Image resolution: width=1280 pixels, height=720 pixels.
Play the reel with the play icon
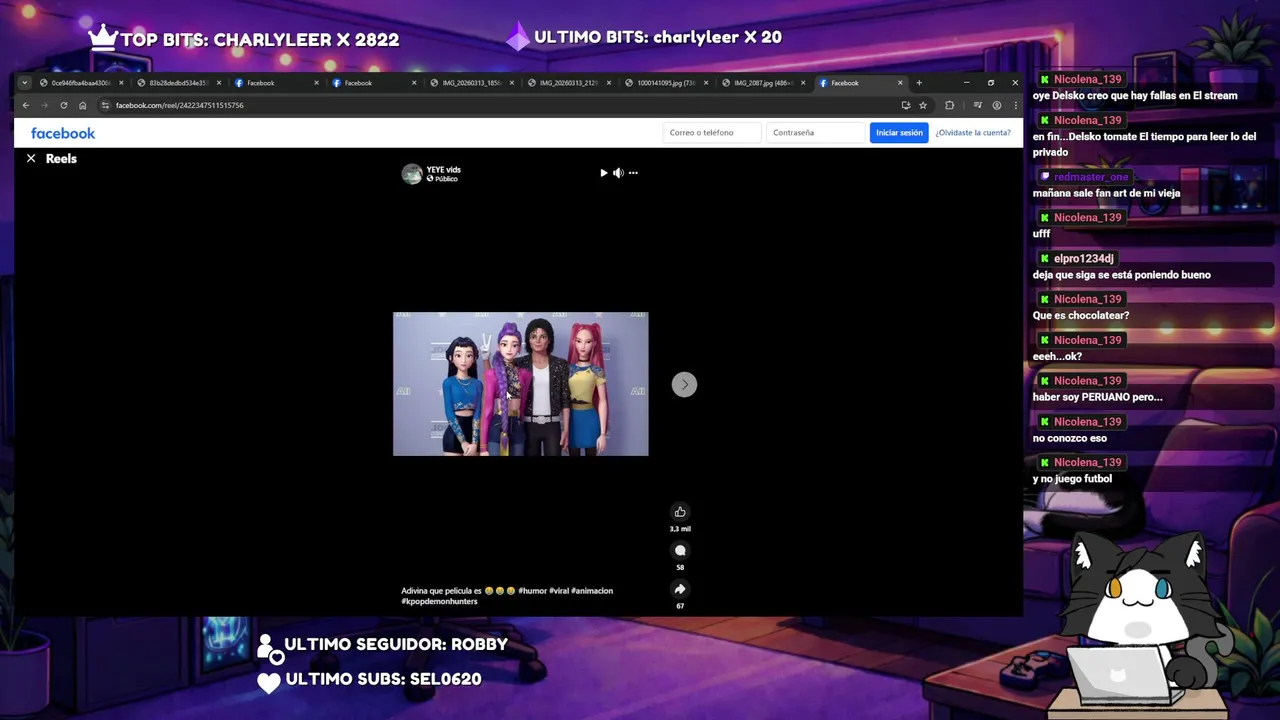603,173
